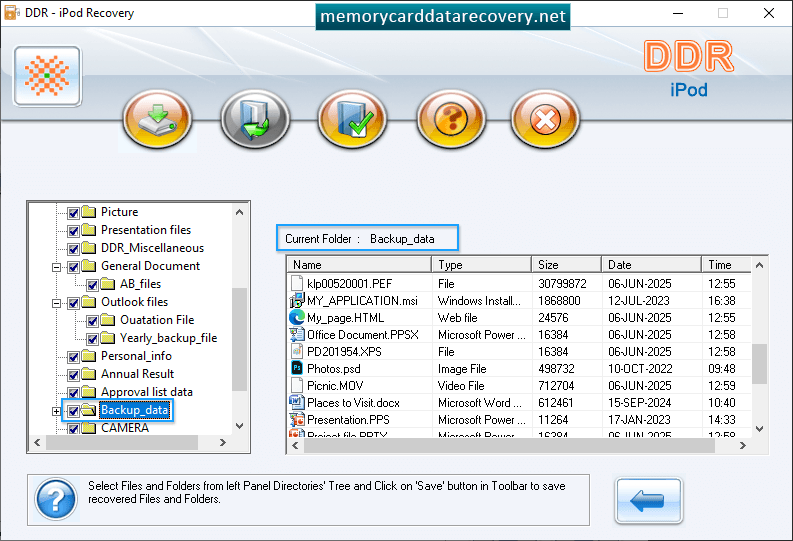Click the blue help question mark icon
Screen dimensions: 793x541
[x=56, y=500]
